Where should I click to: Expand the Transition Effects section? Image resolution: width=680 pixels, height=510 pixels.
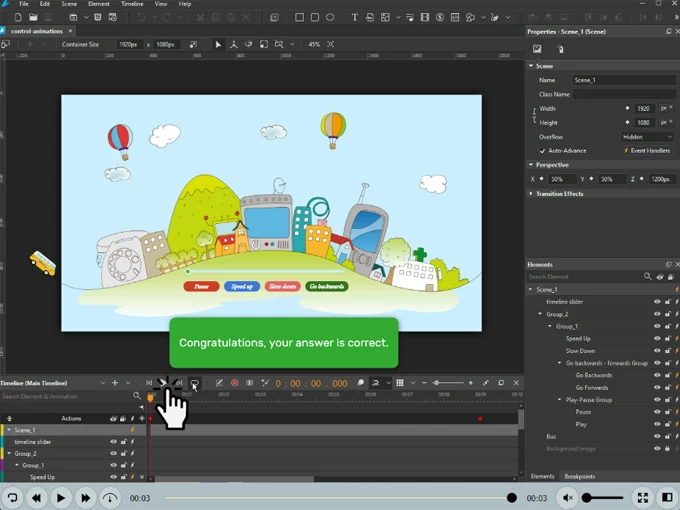coord(532,194)
